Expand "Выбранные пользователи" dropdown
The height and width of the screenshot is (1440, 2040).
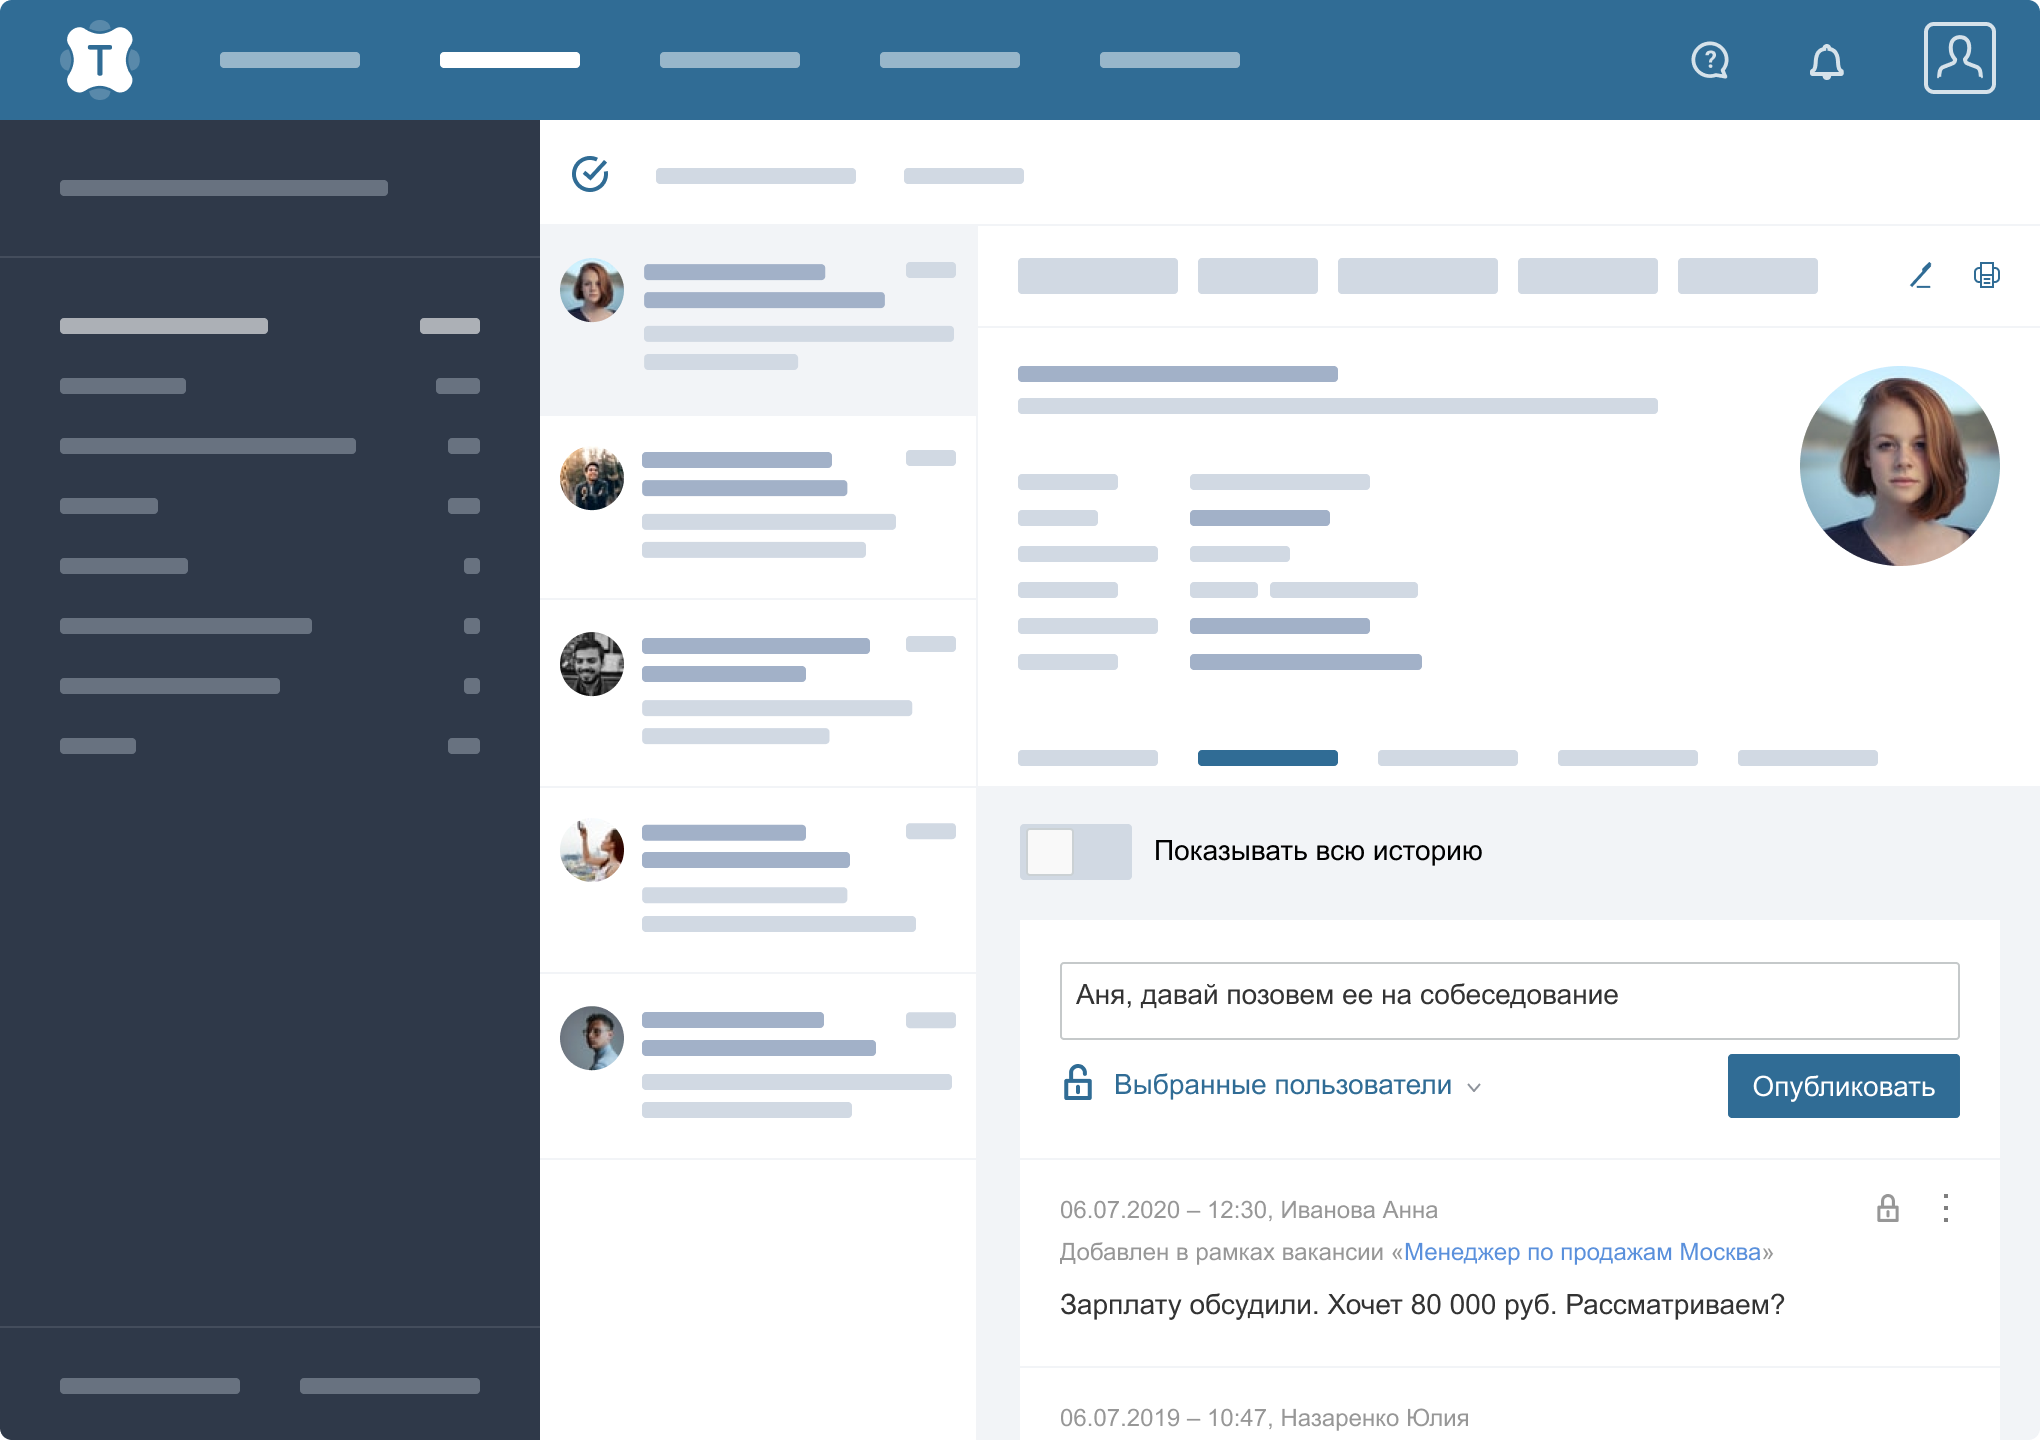coord(1283,1085)
